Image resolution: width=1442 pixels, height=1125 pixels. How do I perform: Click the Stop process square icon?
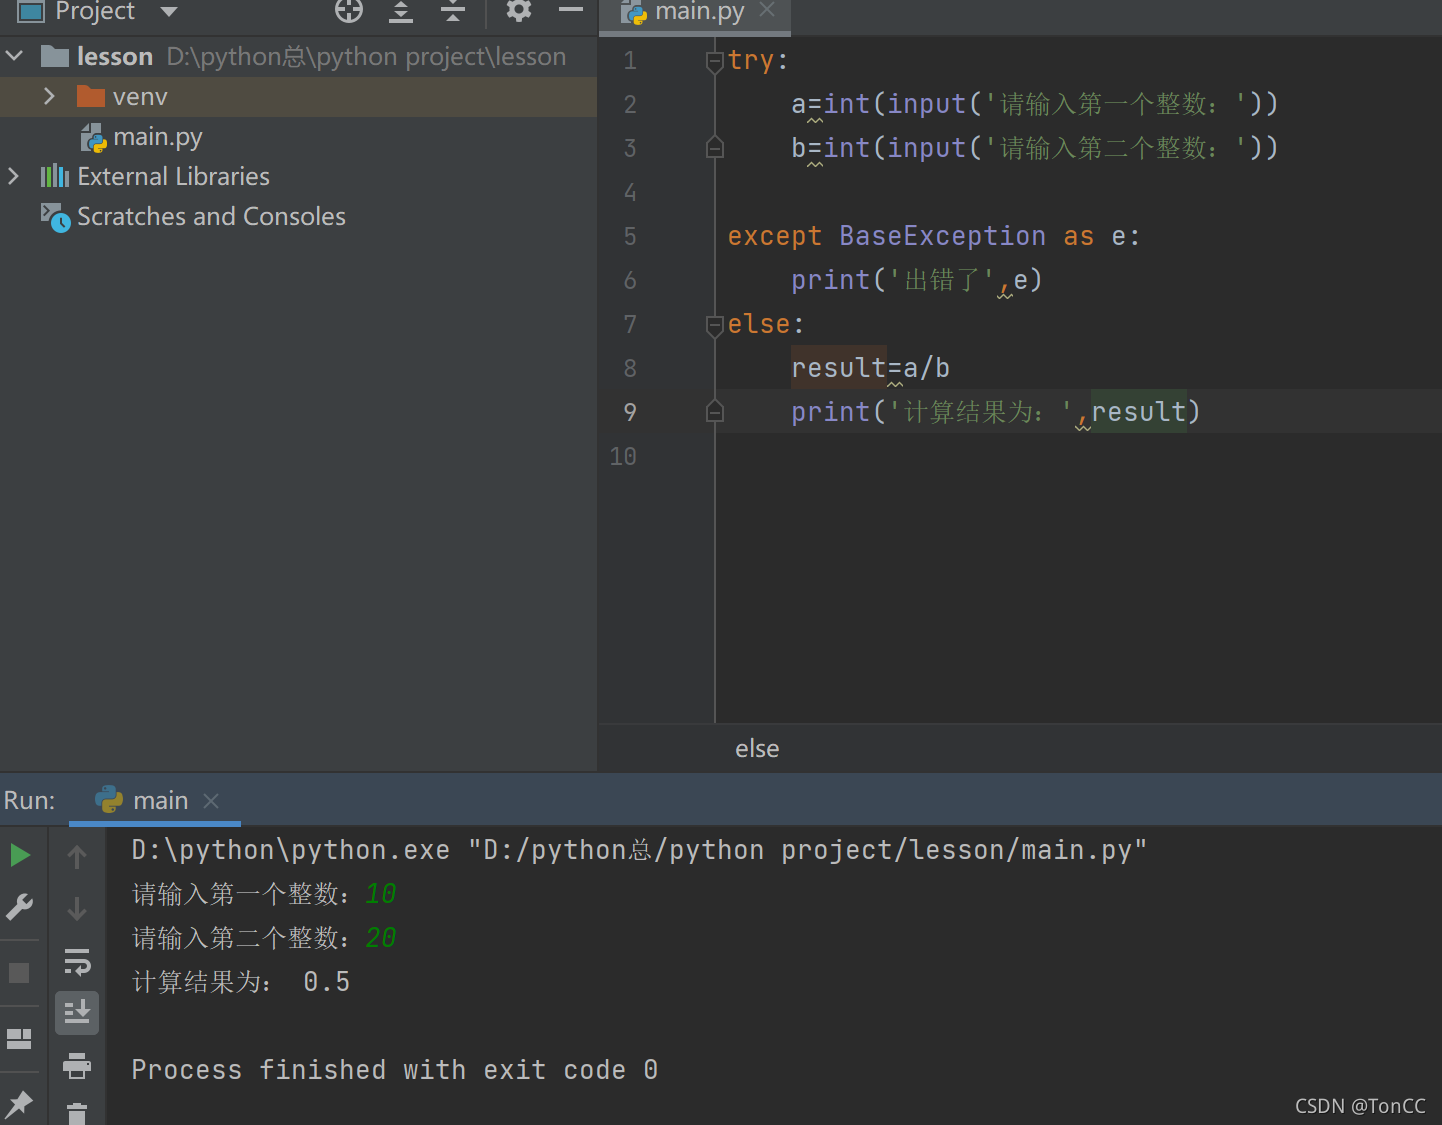(x=19, y=973)
